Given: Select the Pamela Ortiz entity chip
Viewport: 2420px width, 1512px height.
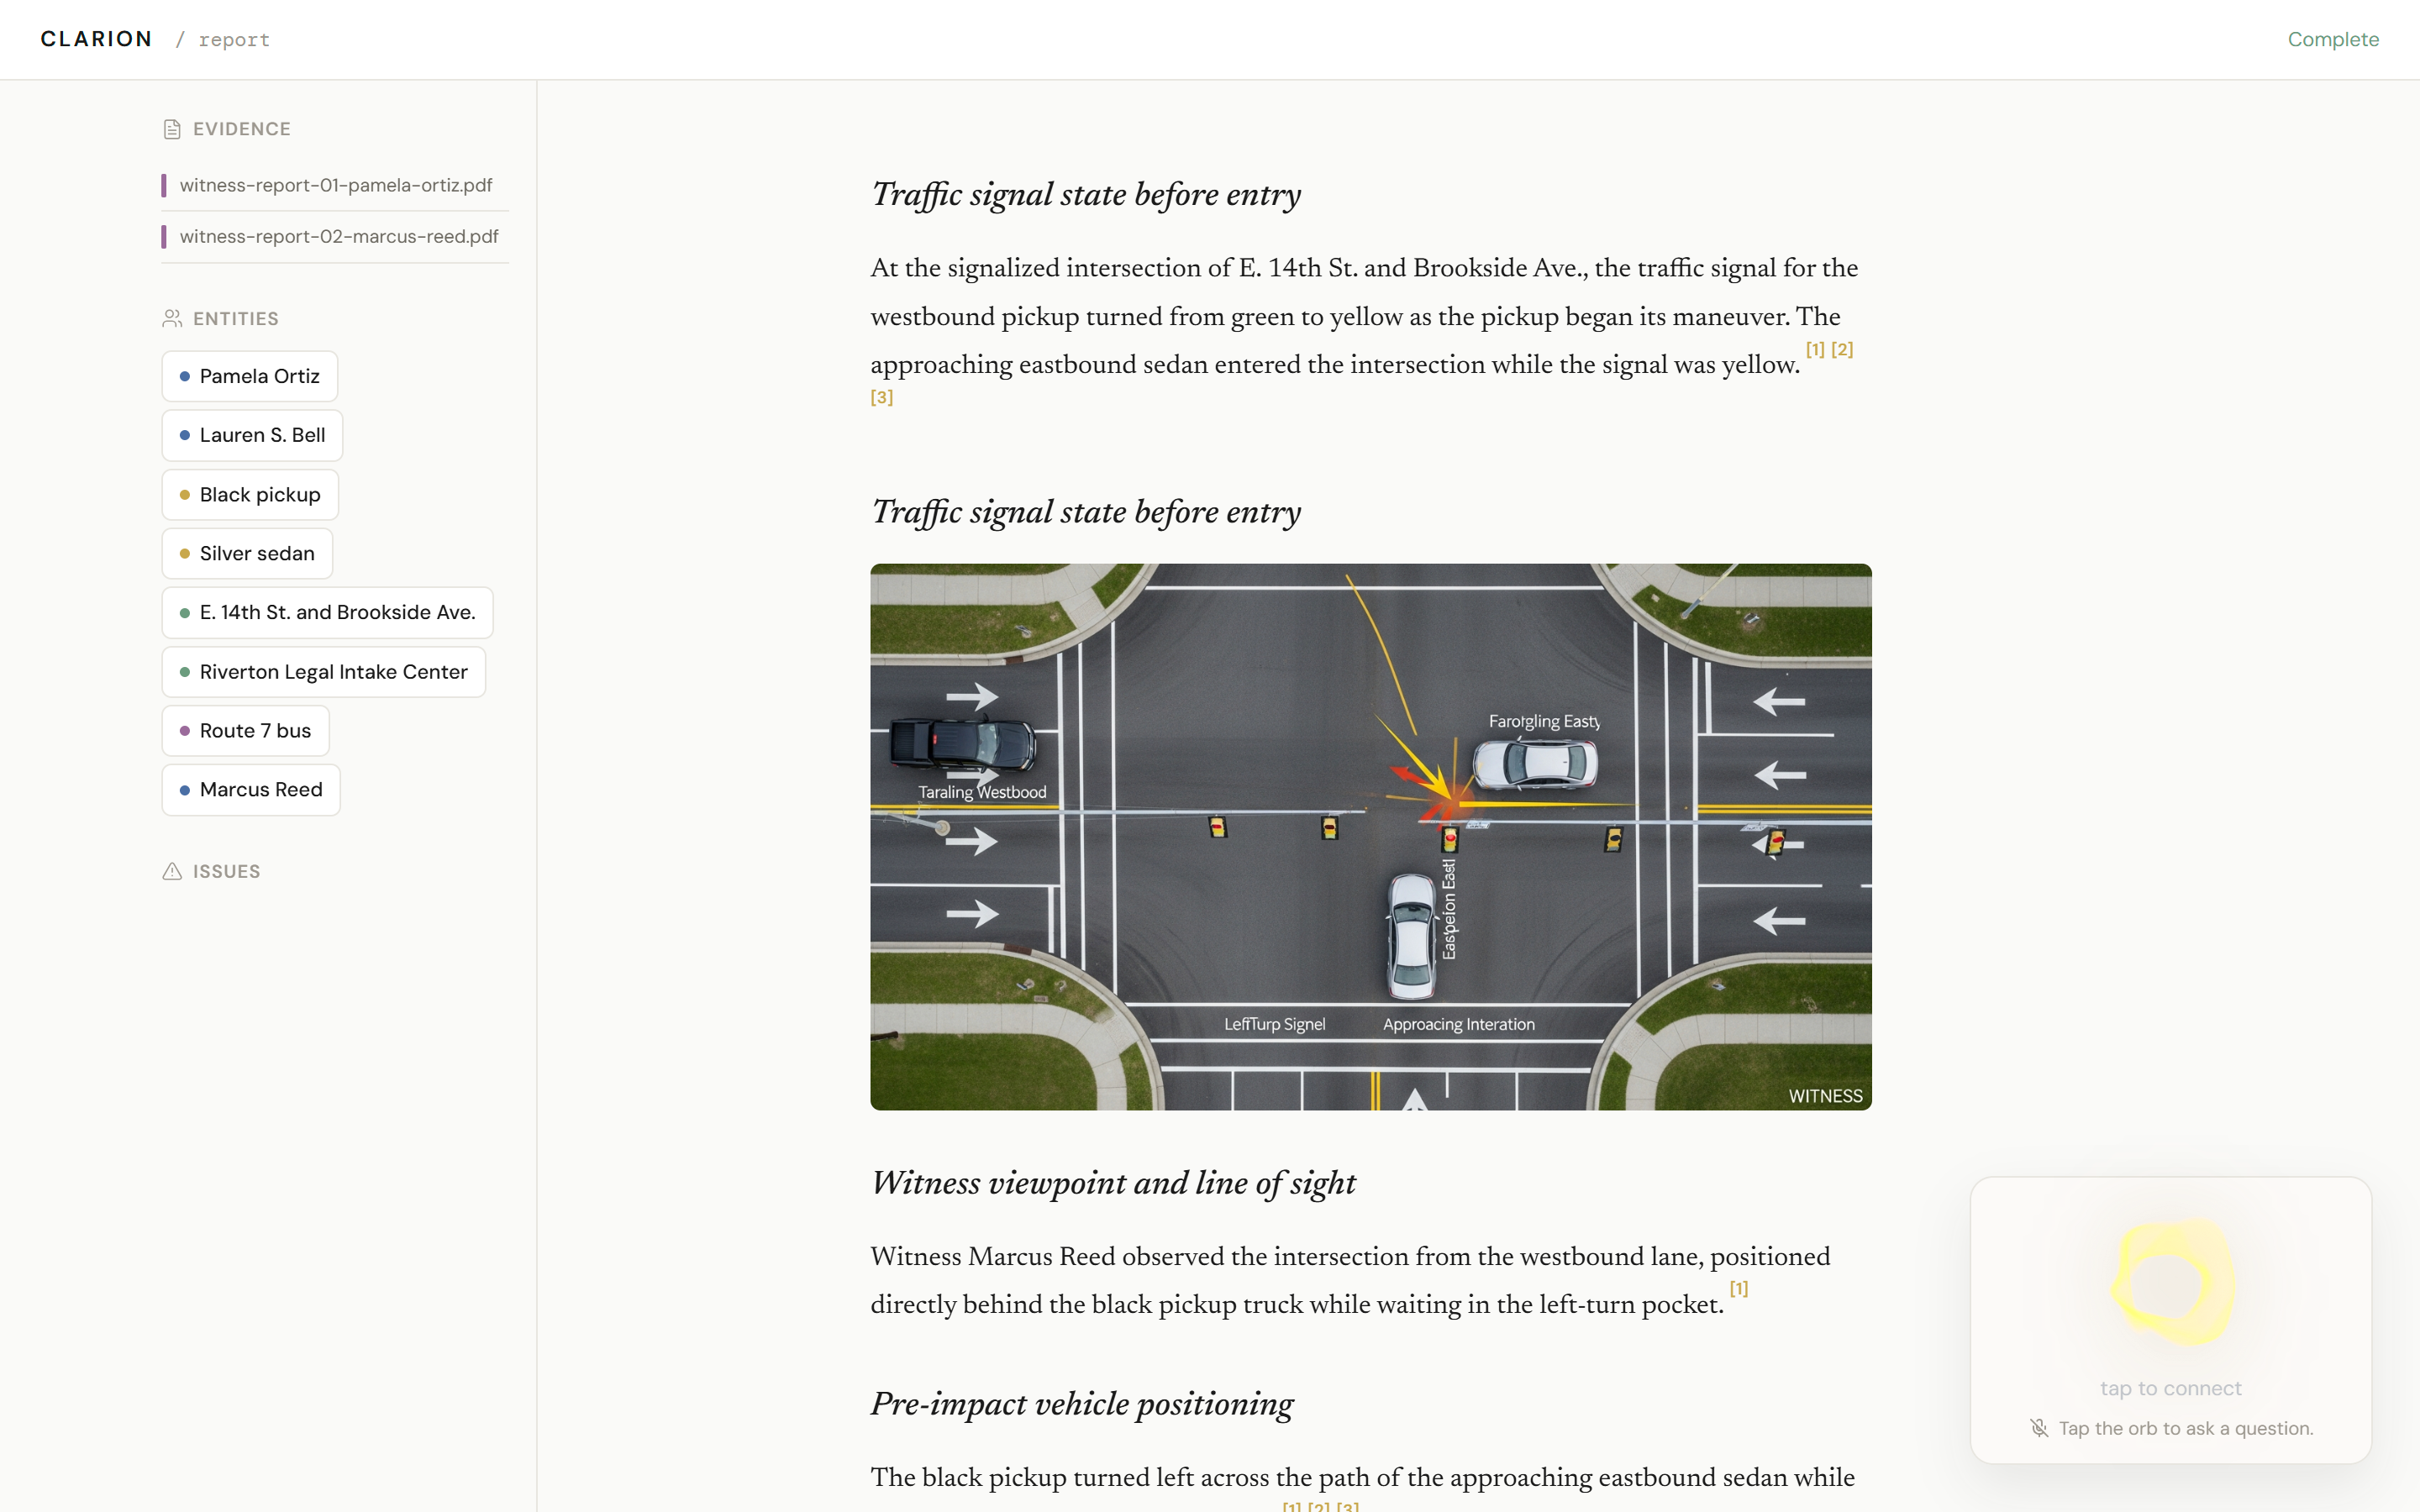Looking at the screenshot, I should (x=250, y=376).
